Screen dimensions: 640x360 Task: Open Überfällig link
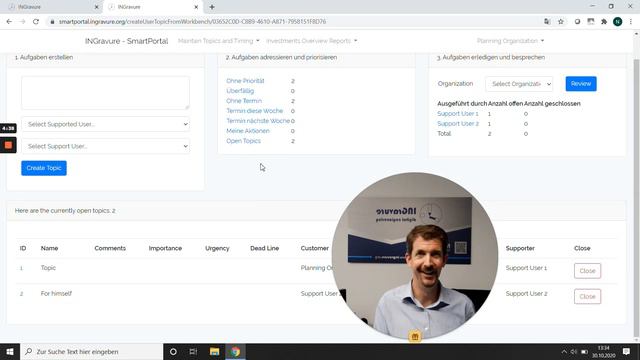240,91
